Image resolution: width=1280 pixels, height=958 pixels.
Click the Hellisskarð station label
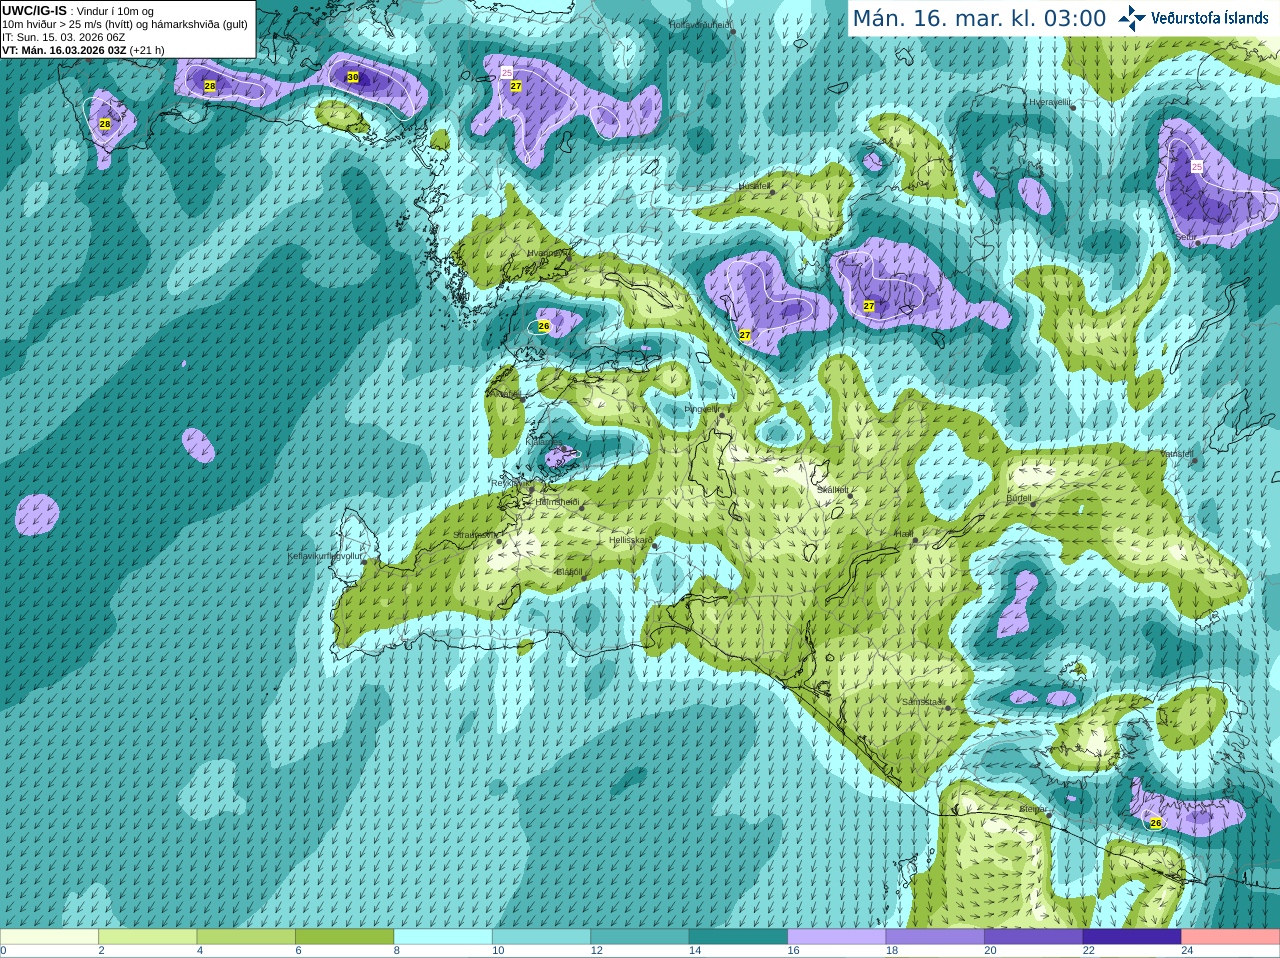click(x=630, y=540)
